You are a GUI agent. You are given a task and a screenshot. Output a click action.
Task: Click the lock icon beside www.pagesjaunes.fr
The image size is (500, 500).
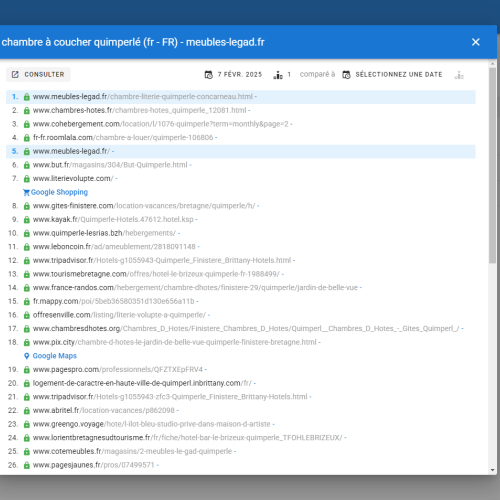27,465
